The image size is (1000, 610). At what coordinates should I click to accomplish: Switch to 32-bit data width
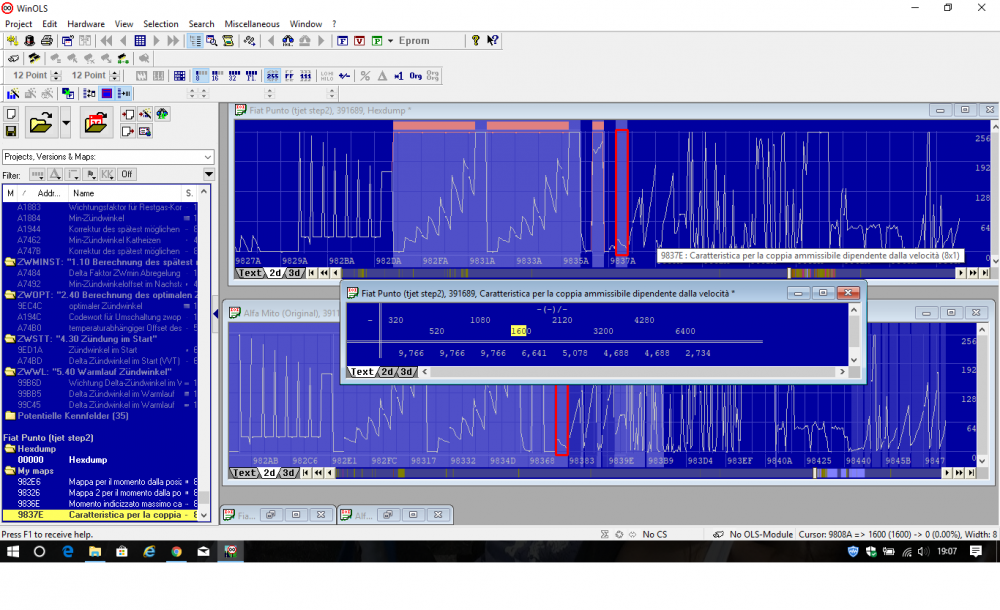[x=234, y=76]
